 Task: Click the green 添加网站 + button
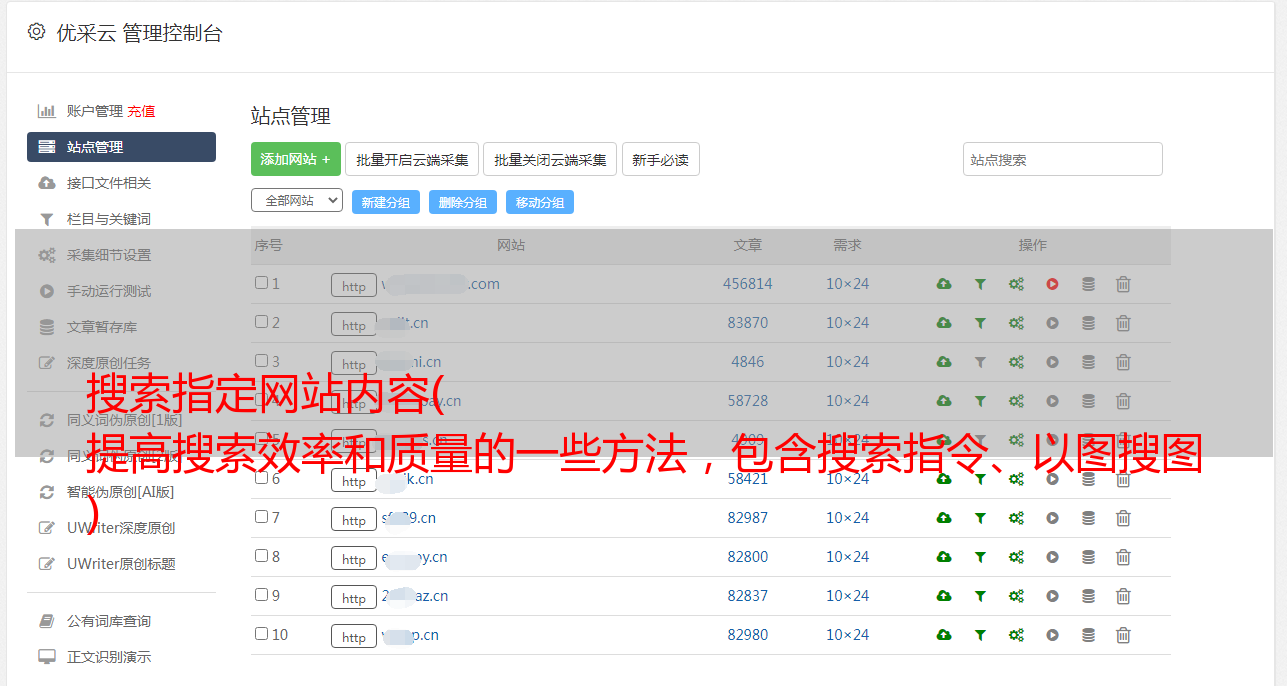pyautogui.click(x=296, y=159)
